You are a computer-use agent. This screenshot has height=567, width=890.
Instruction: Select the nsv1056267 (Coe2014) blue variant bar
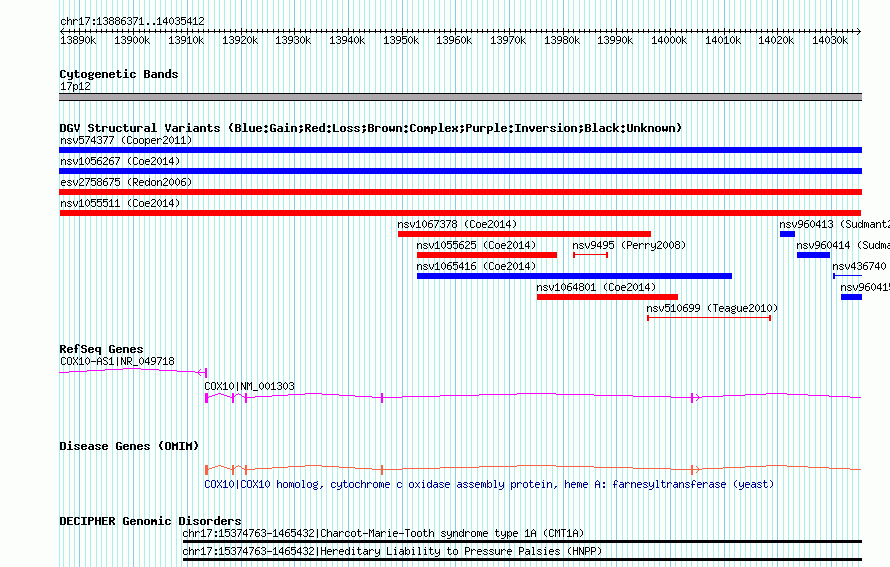[x=460, y=171]
